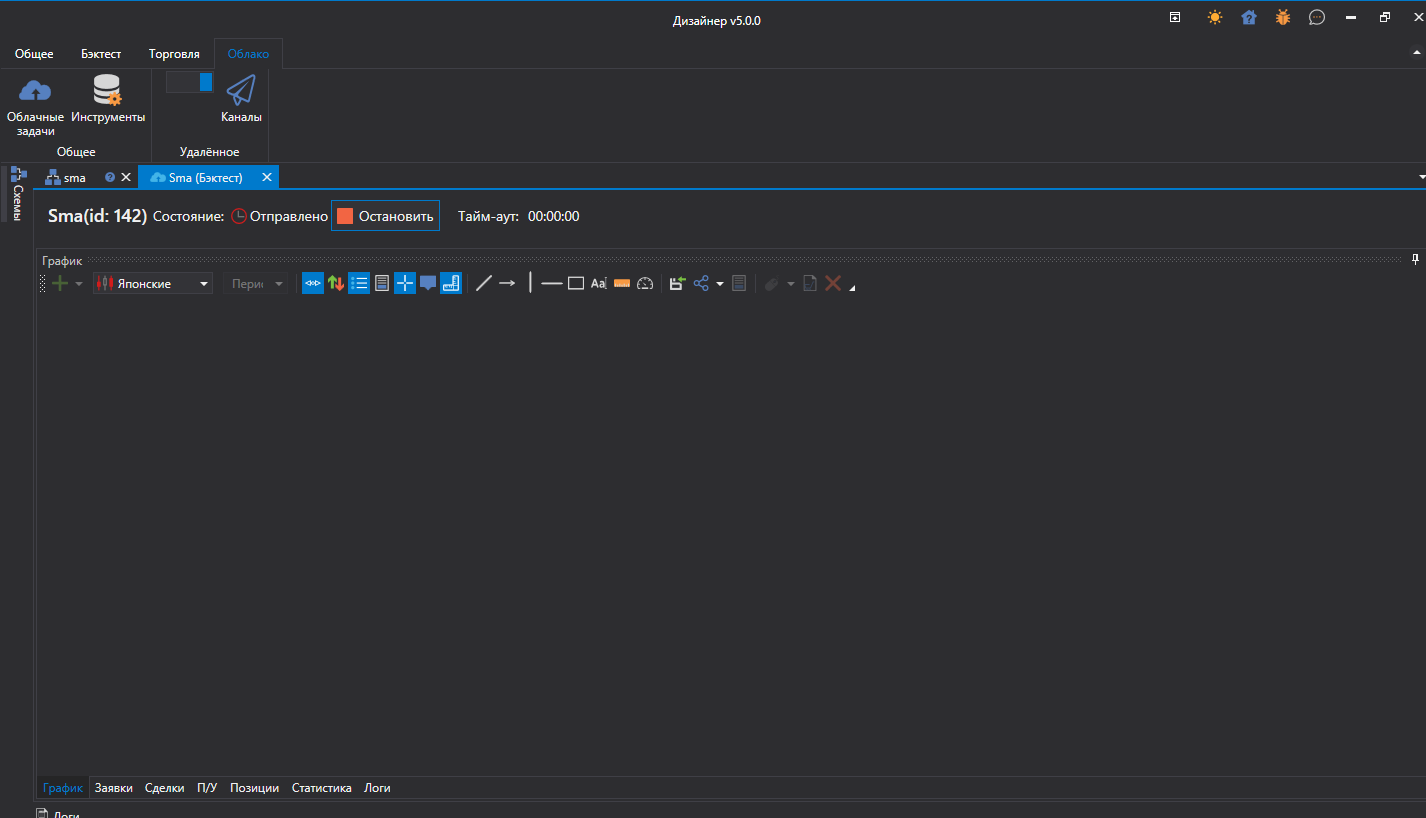
Task: Open the document tabs list arrow
Action: 1421,177
